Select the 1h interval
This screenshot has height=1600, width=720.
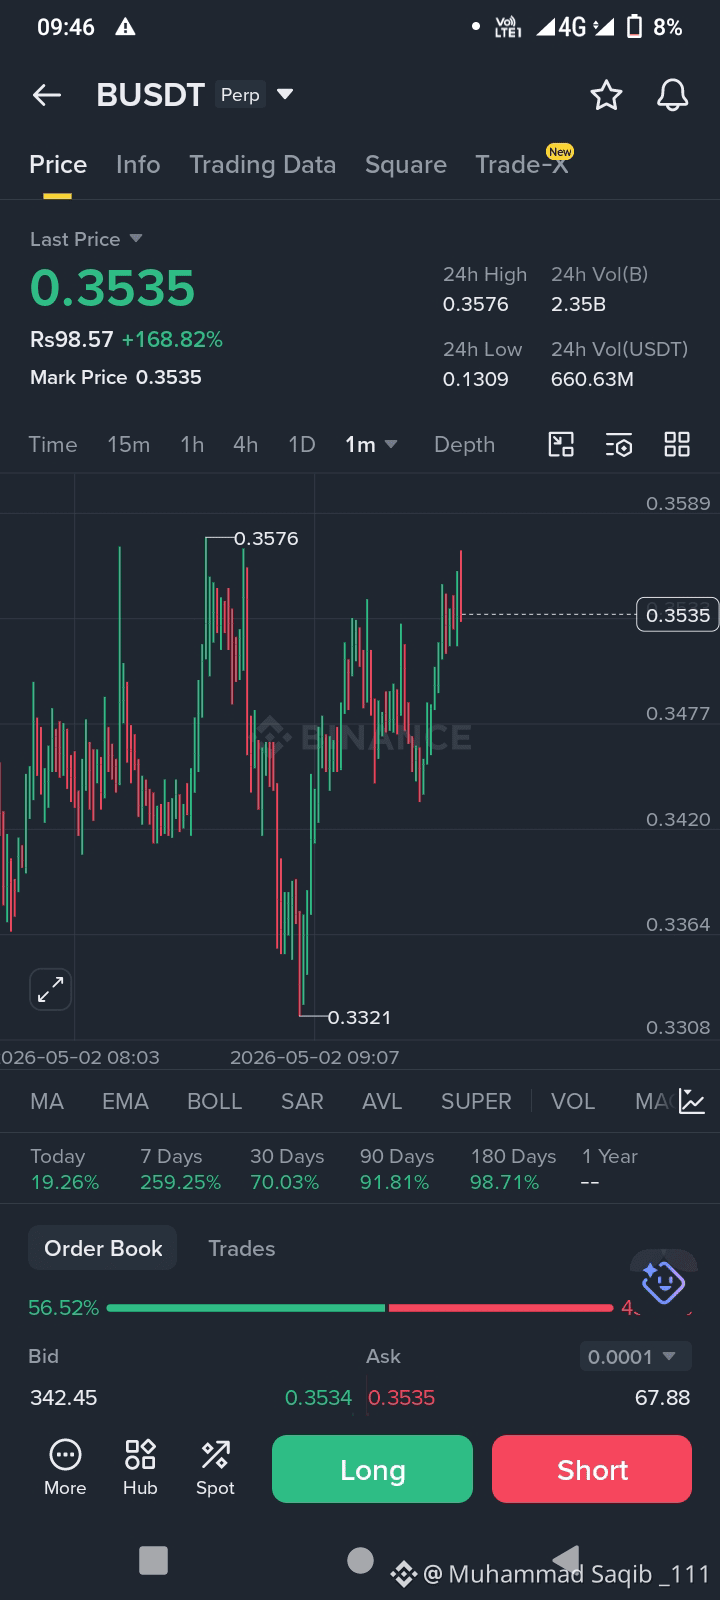tap(192, 444)
